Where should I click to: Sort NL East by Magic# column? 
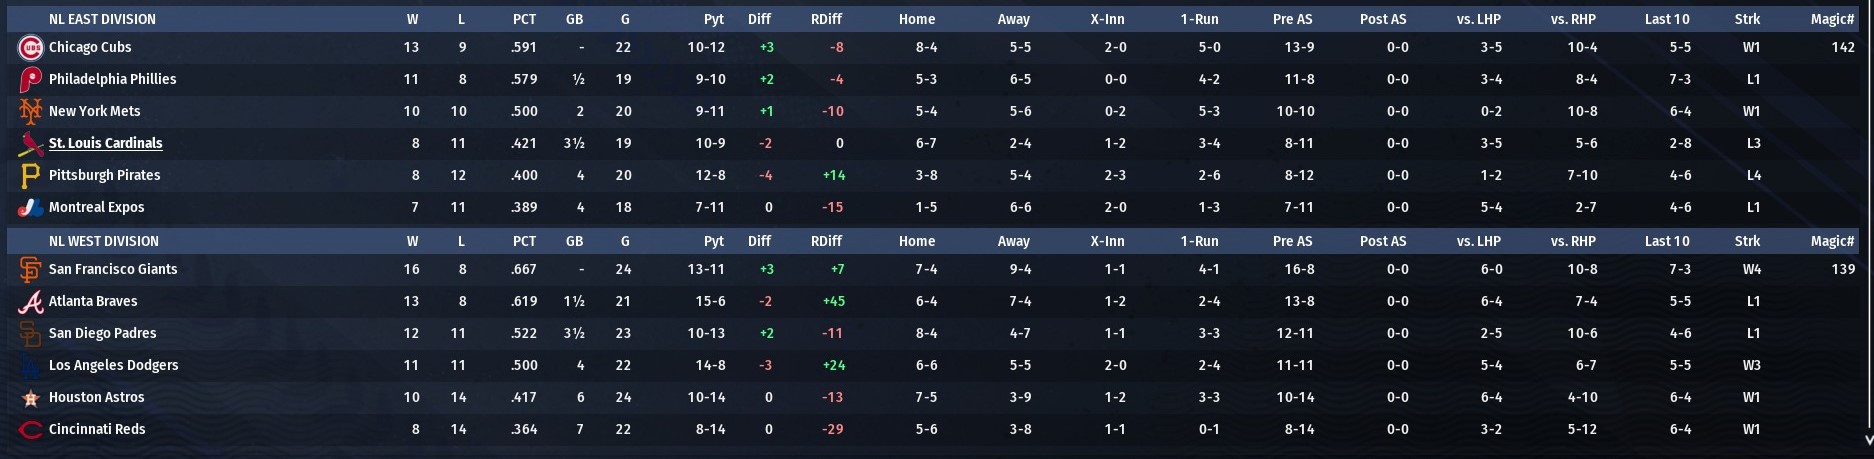pos(1832,19)
